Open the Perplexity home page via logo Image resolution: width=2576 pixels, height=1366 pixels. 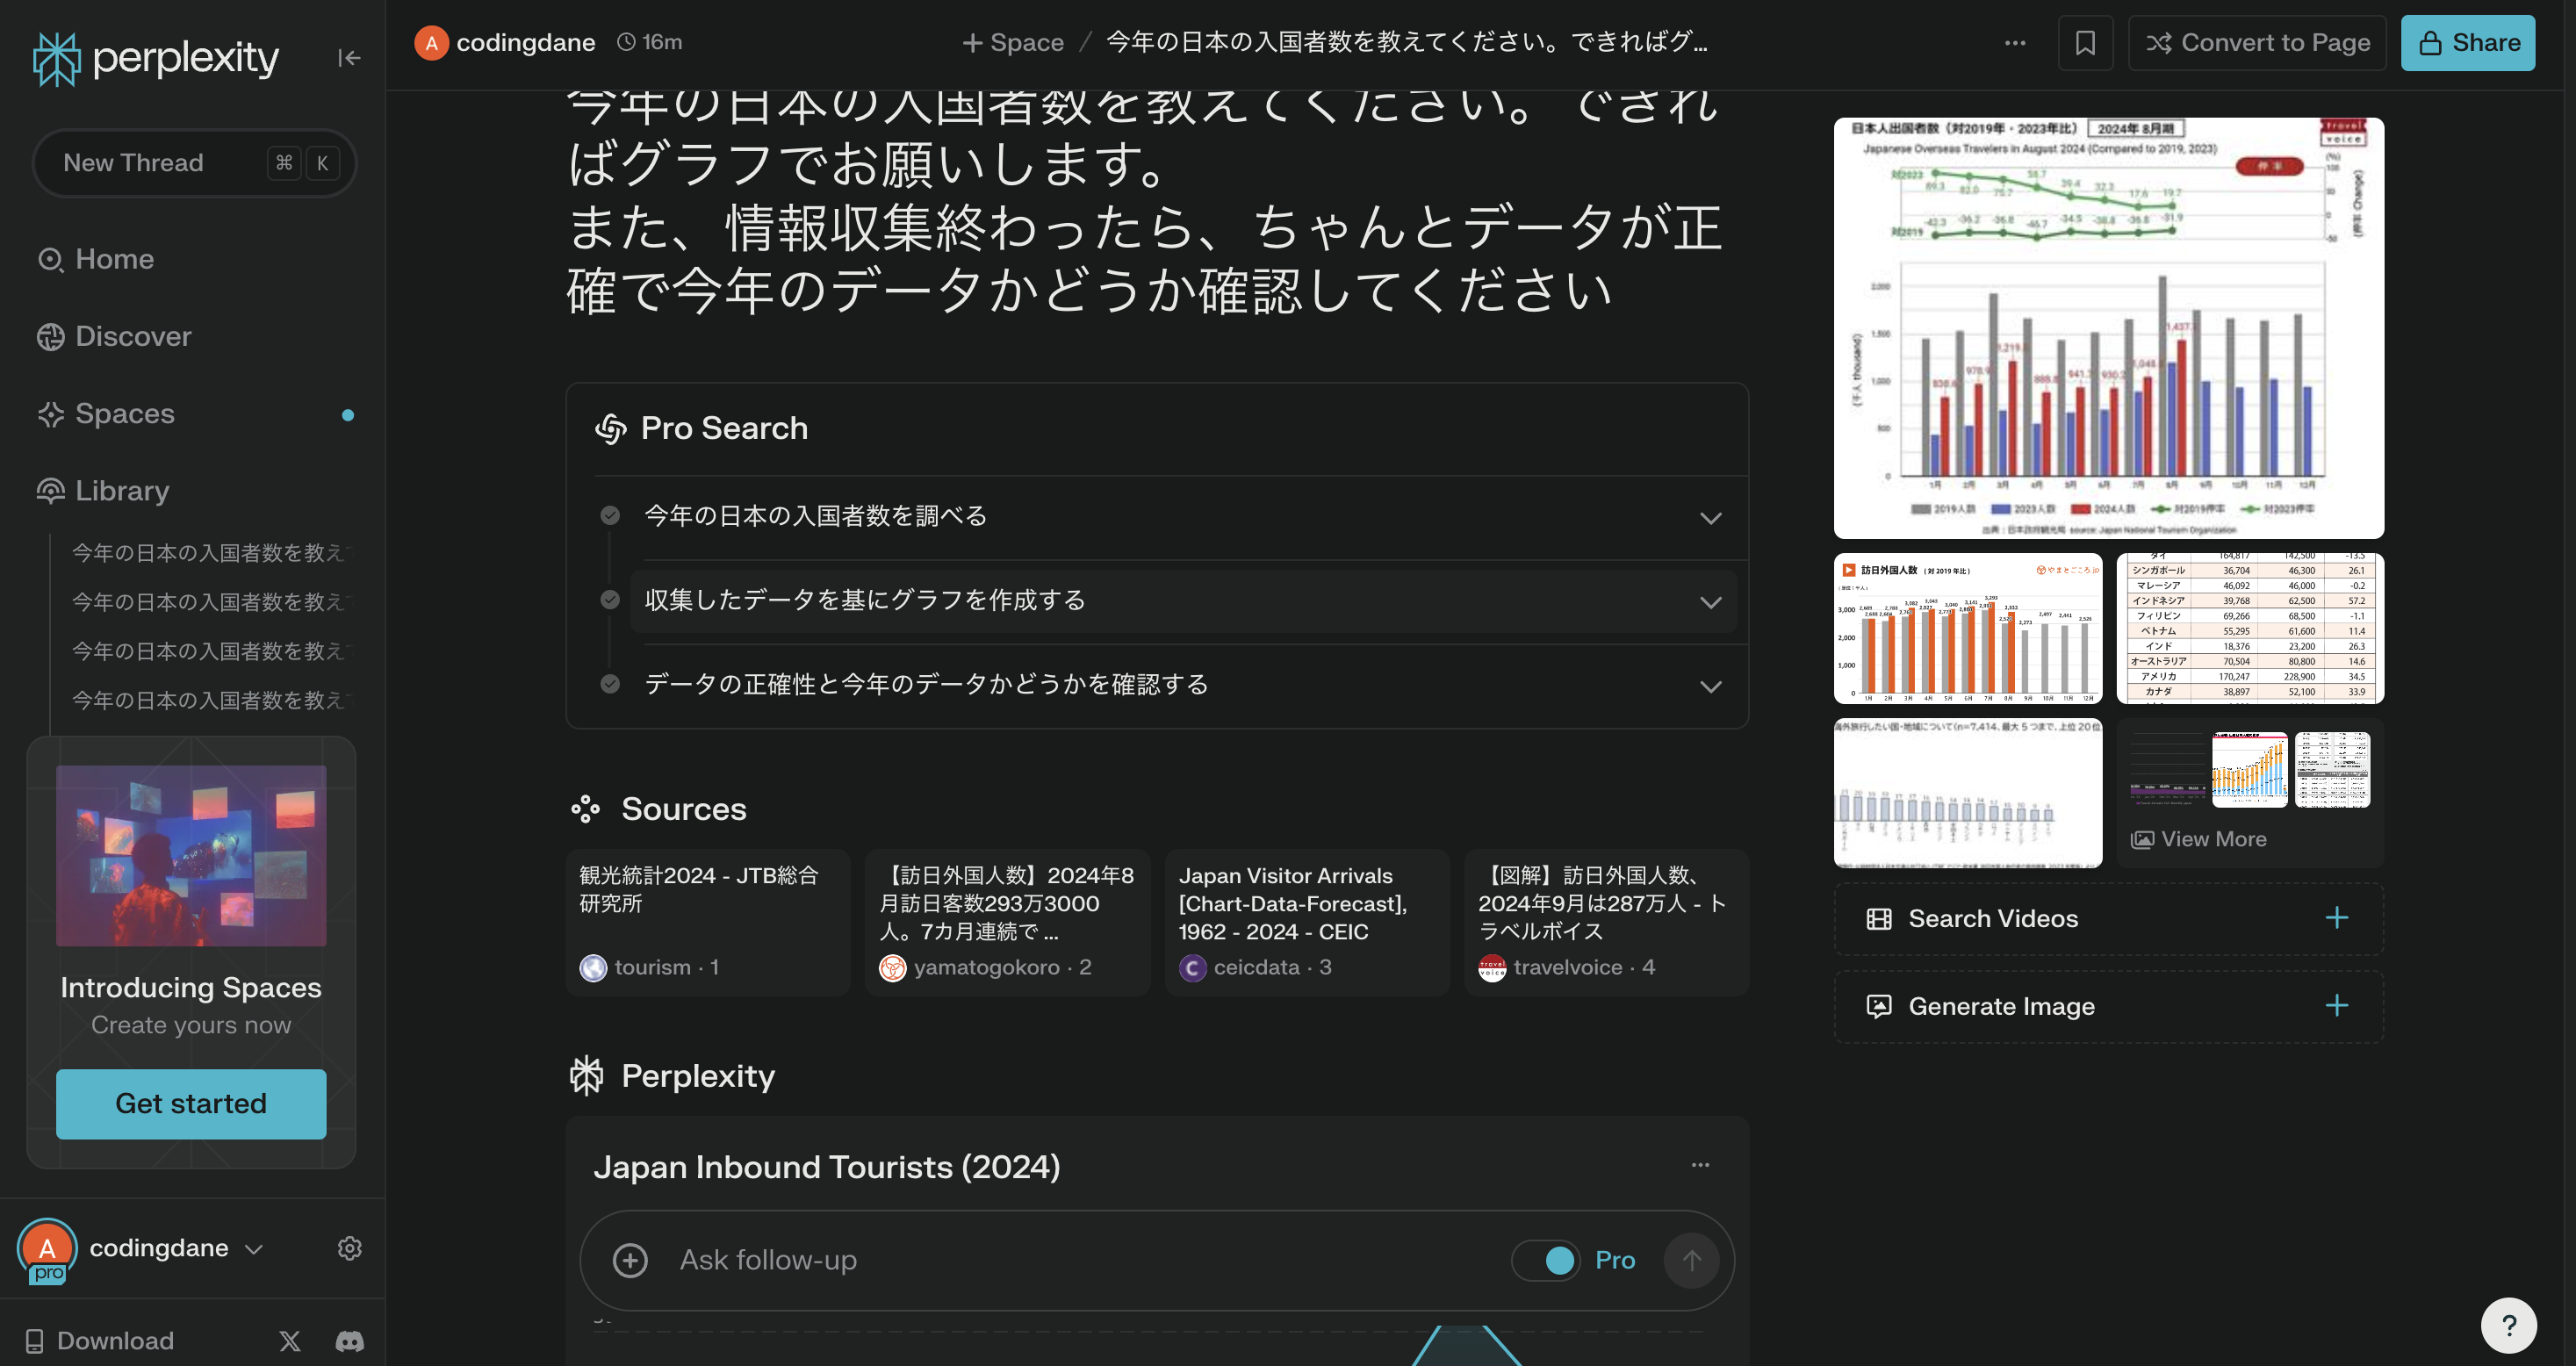(x=154, y=58)
